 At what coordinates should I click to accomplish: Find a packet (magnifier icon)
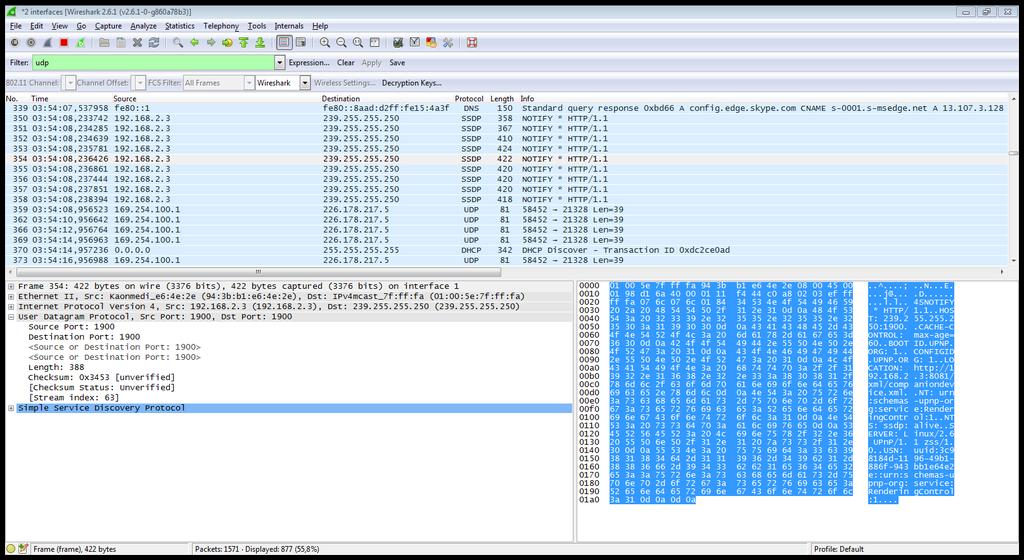(178, 42)
